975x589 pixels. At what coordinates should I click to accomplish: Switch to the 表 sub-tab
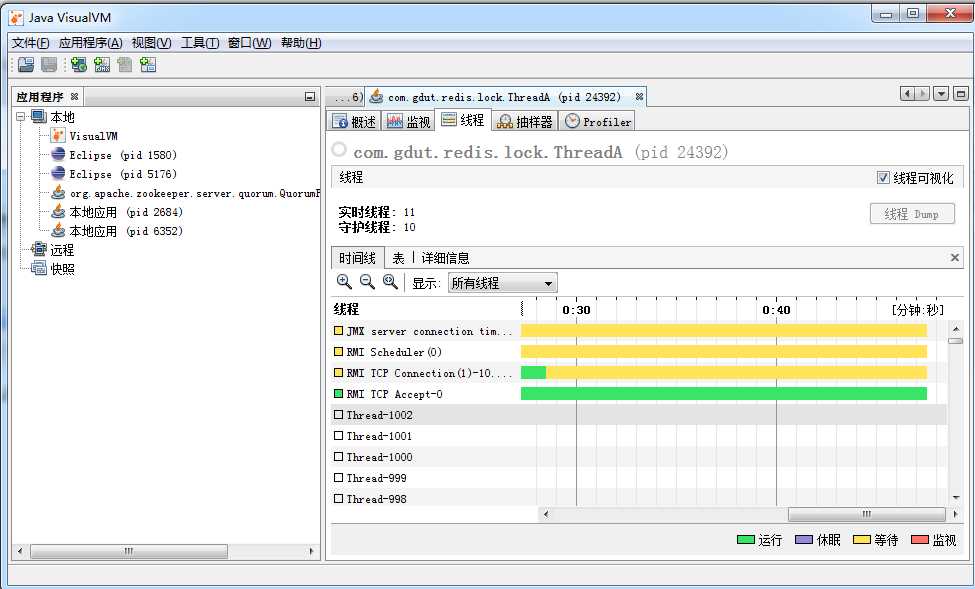pos(399,257)
